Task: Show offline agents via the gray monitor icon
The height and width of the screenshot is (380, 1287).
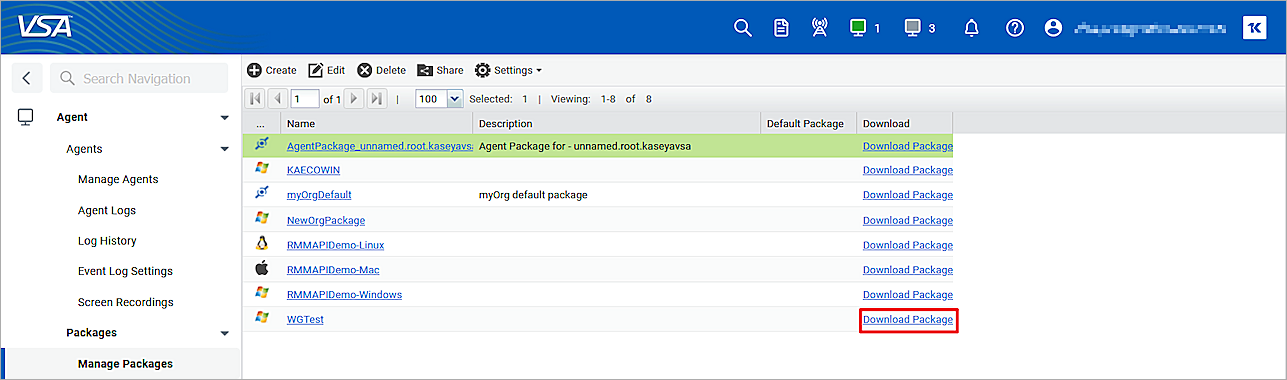Action: click(911, 28)
